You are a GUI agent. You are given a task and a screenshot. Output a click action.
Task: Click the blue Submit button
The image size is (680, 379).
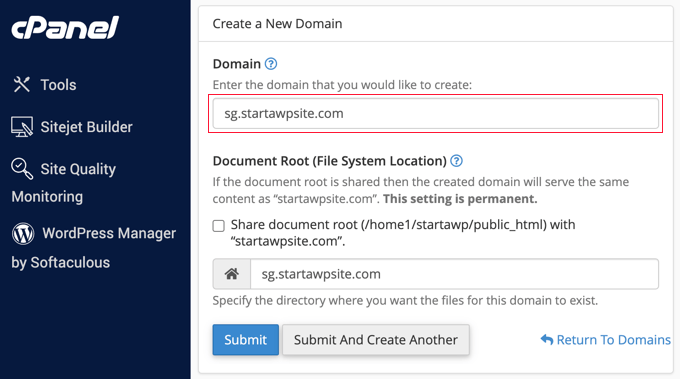point(245,340)
